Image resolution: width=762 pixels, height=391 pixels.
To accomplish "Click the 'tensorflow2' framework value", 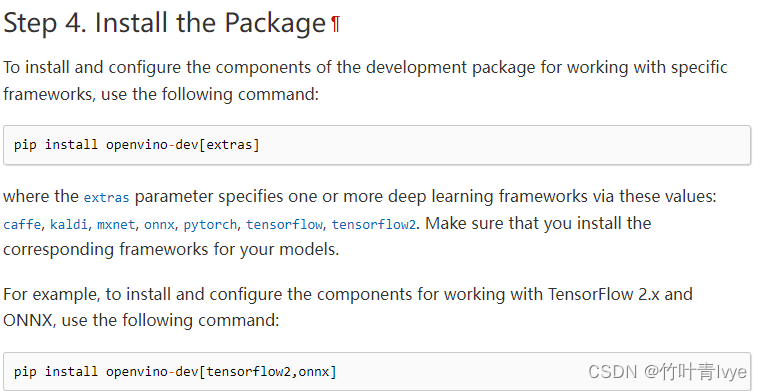I will (x=374, y=224).
